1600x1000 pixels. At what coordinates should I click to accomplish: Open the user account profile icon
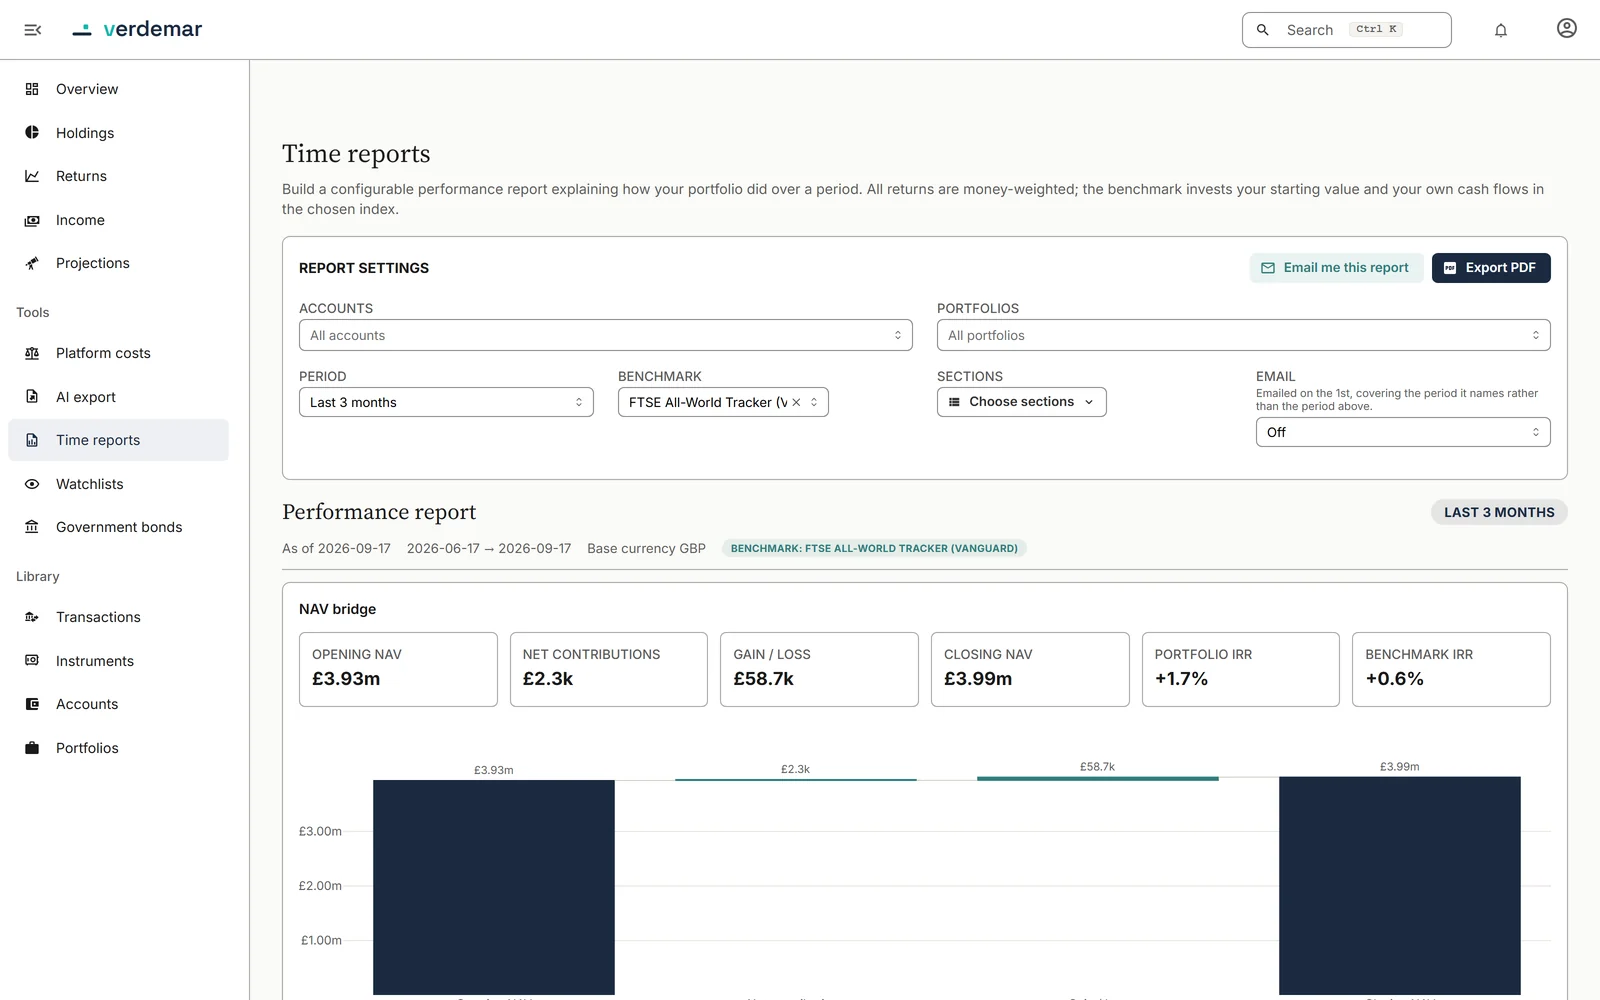click(x=1567, y=28)
